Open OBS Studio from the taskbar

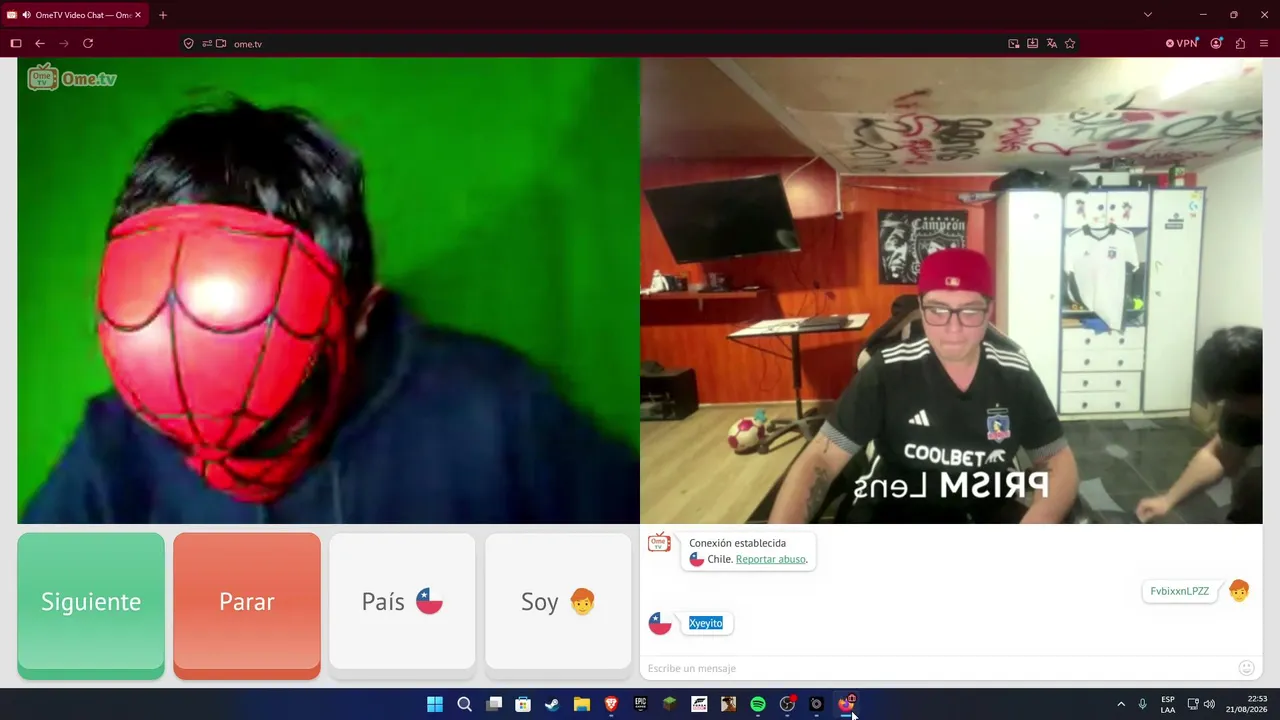click(787, 704)
